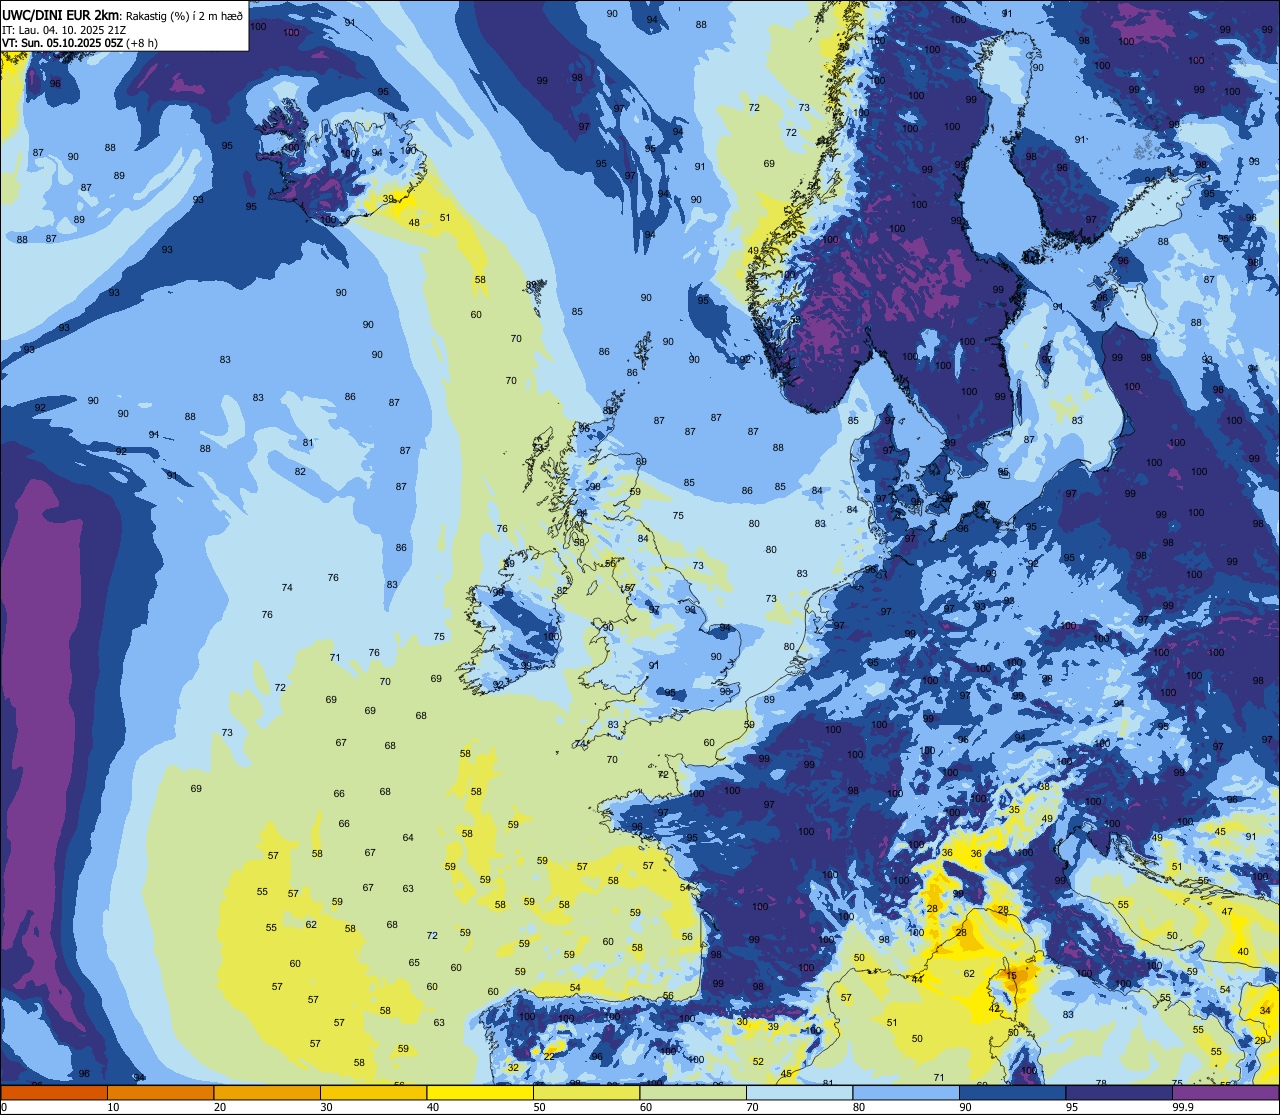Click the legend segment between 0 and 10
This screenshot has height=1115, width=1280.
click(x=54, y=1092)
